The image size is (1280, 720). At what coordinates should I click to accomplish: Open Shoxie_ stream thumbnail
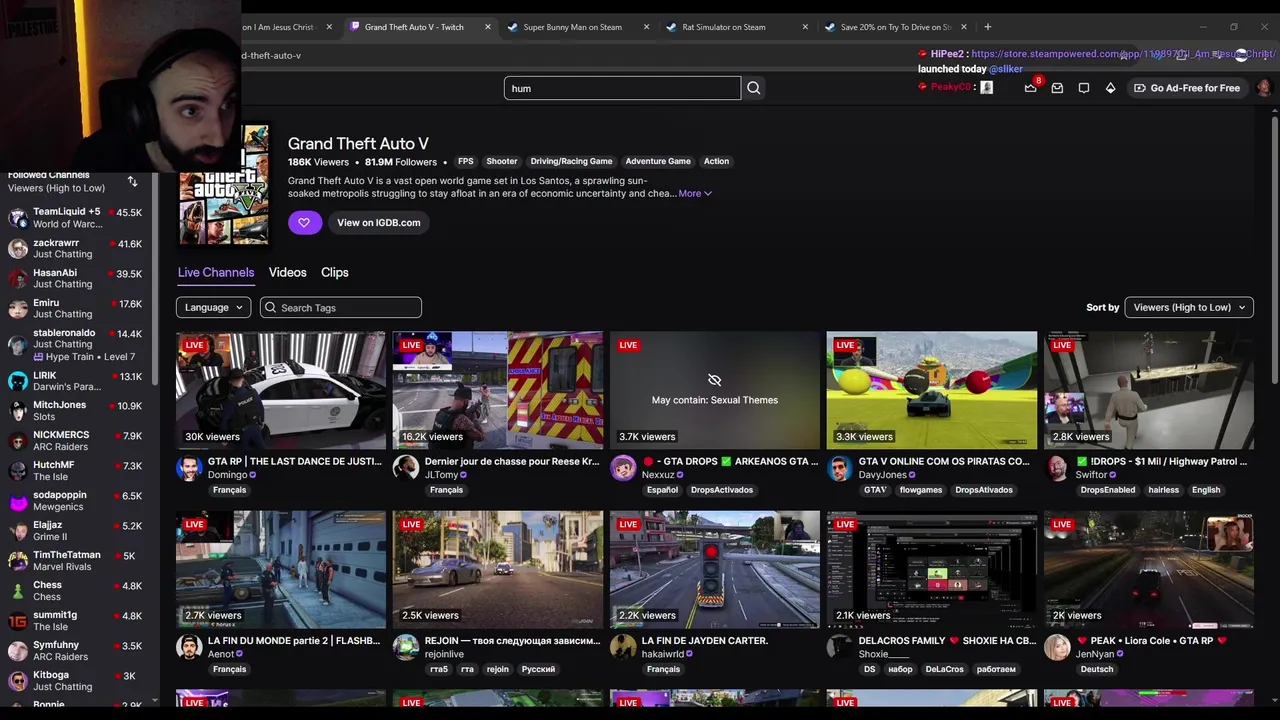tap(931, 569)
